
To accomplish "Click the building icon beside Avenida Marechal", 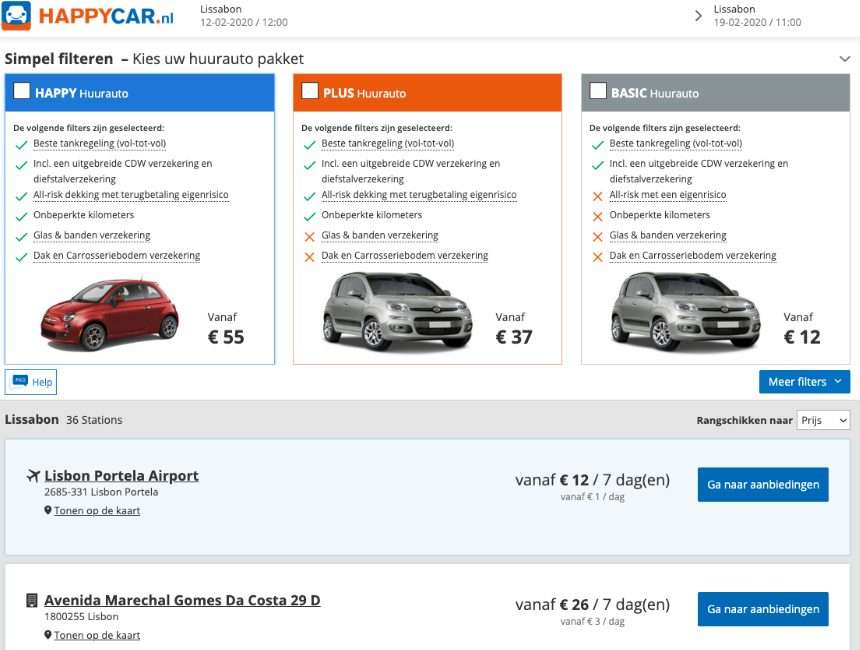I will (32, 601).
